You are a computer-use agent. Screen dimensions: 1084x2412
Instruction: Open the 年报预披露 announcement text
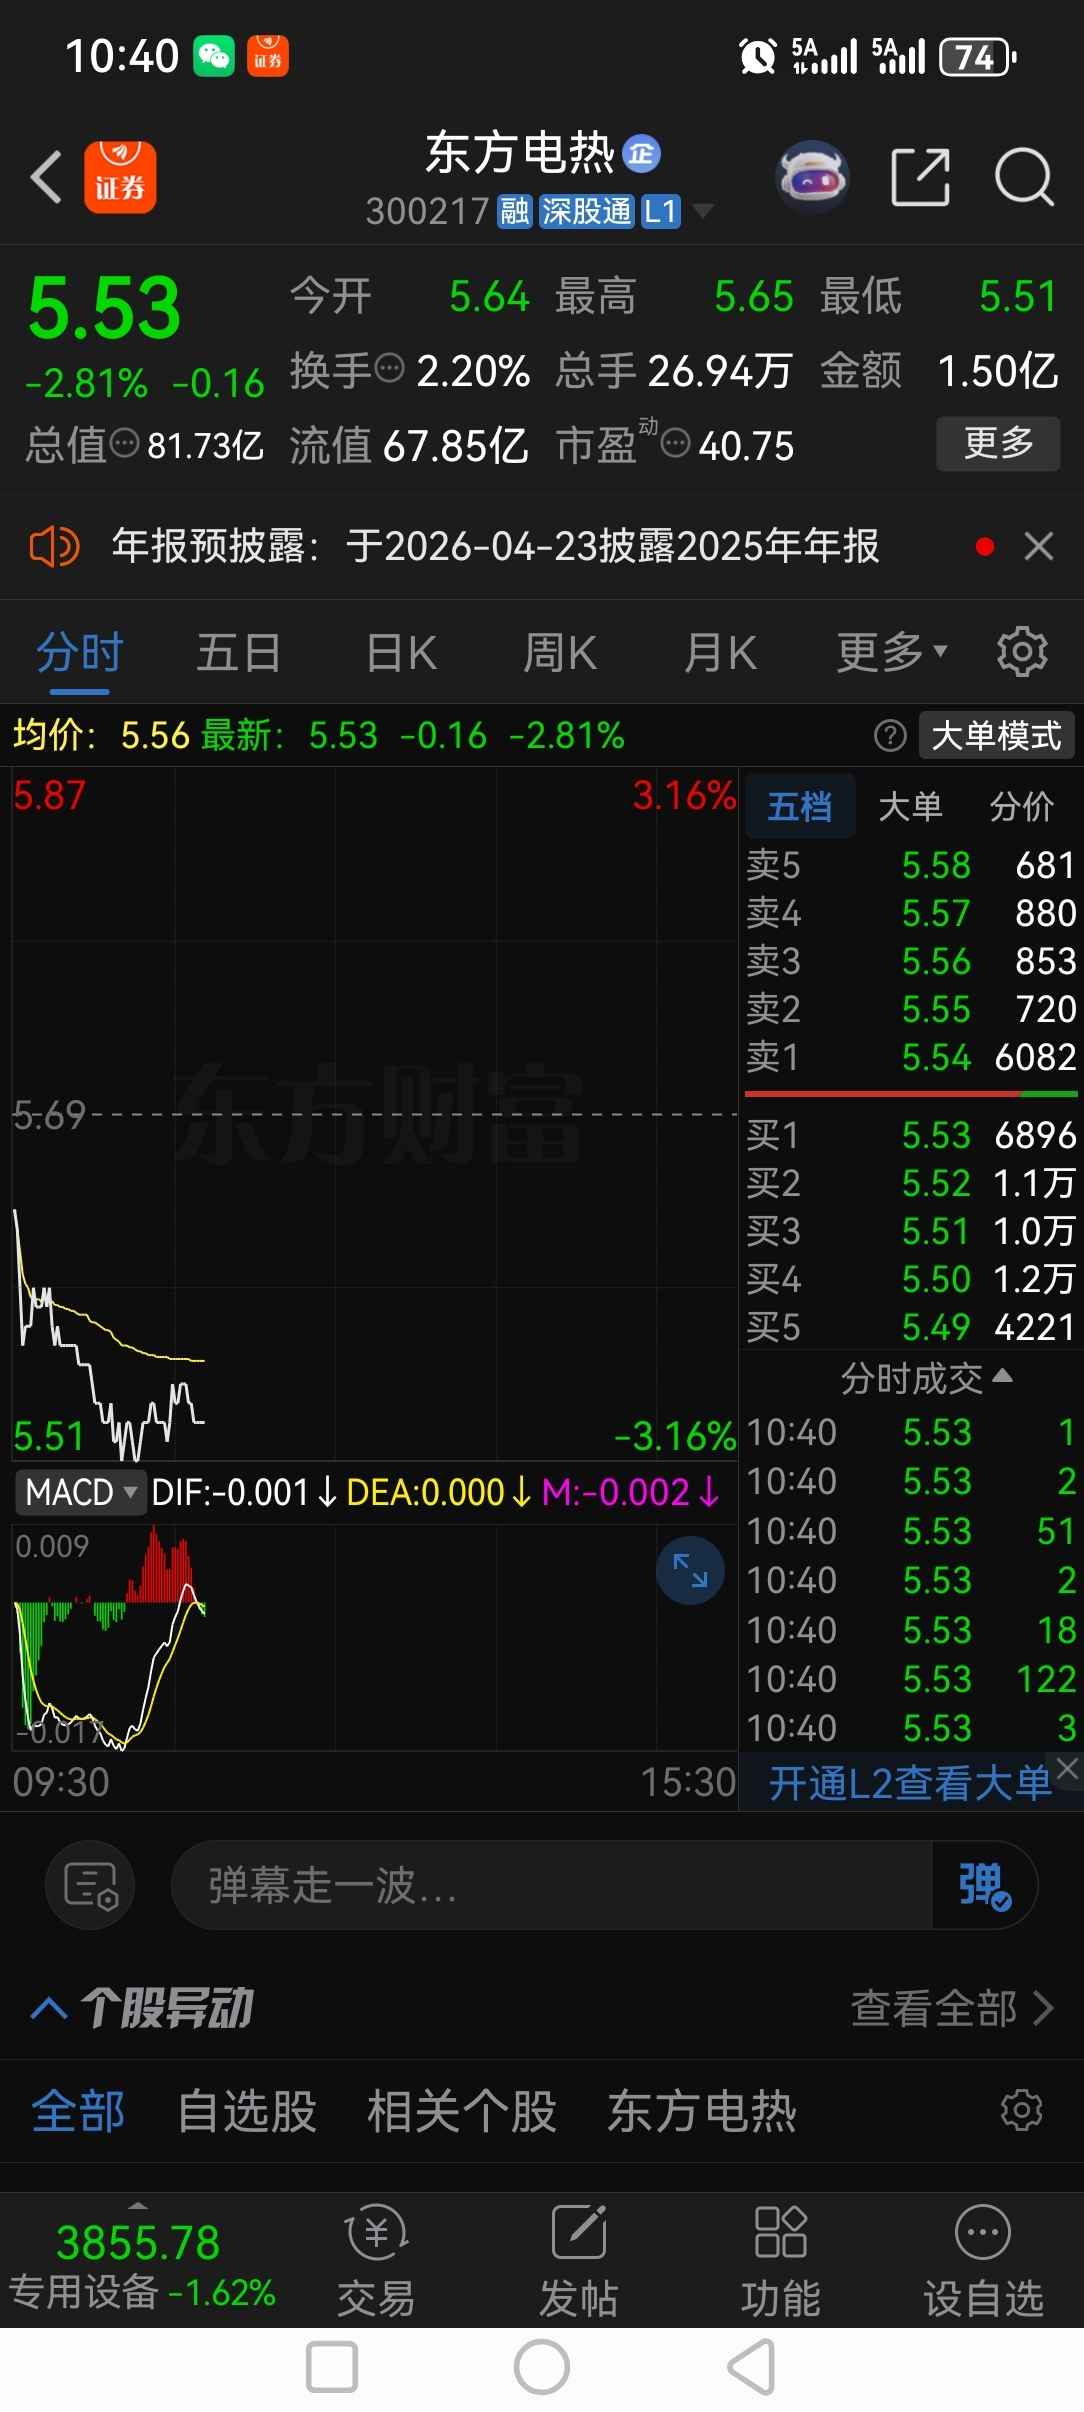(495, 547)
